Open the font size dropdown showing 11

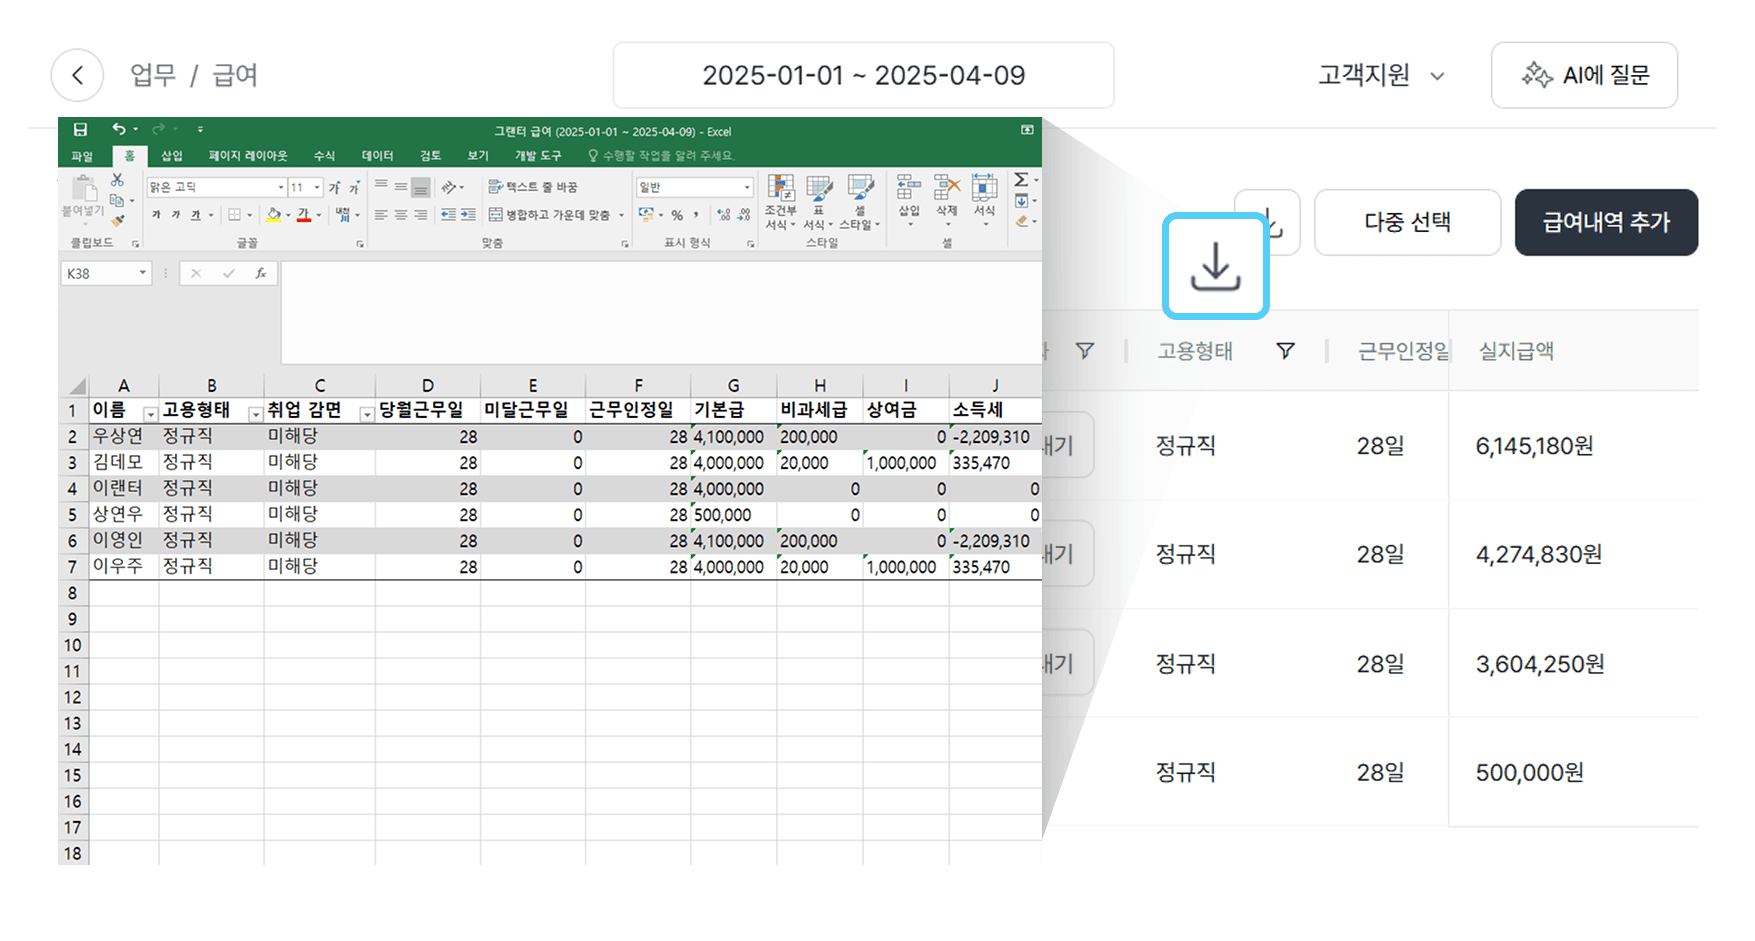point(317,187)
